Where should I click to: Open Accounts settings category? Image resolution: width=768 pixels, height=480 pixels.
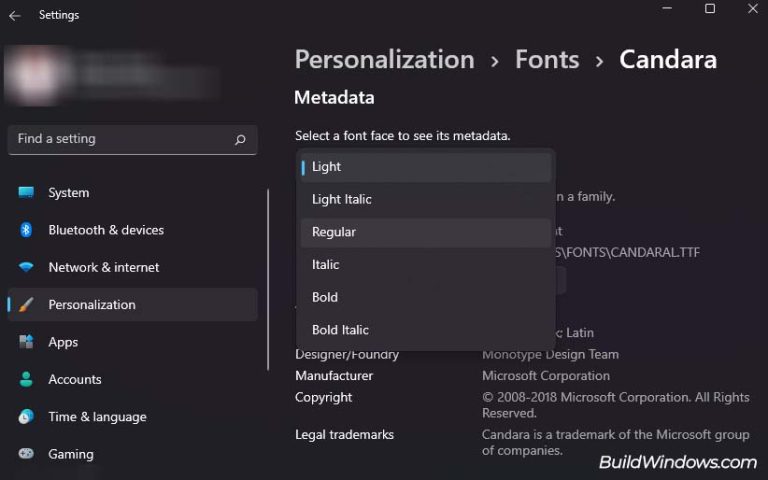pyautogui.click(x=133, y=379)
